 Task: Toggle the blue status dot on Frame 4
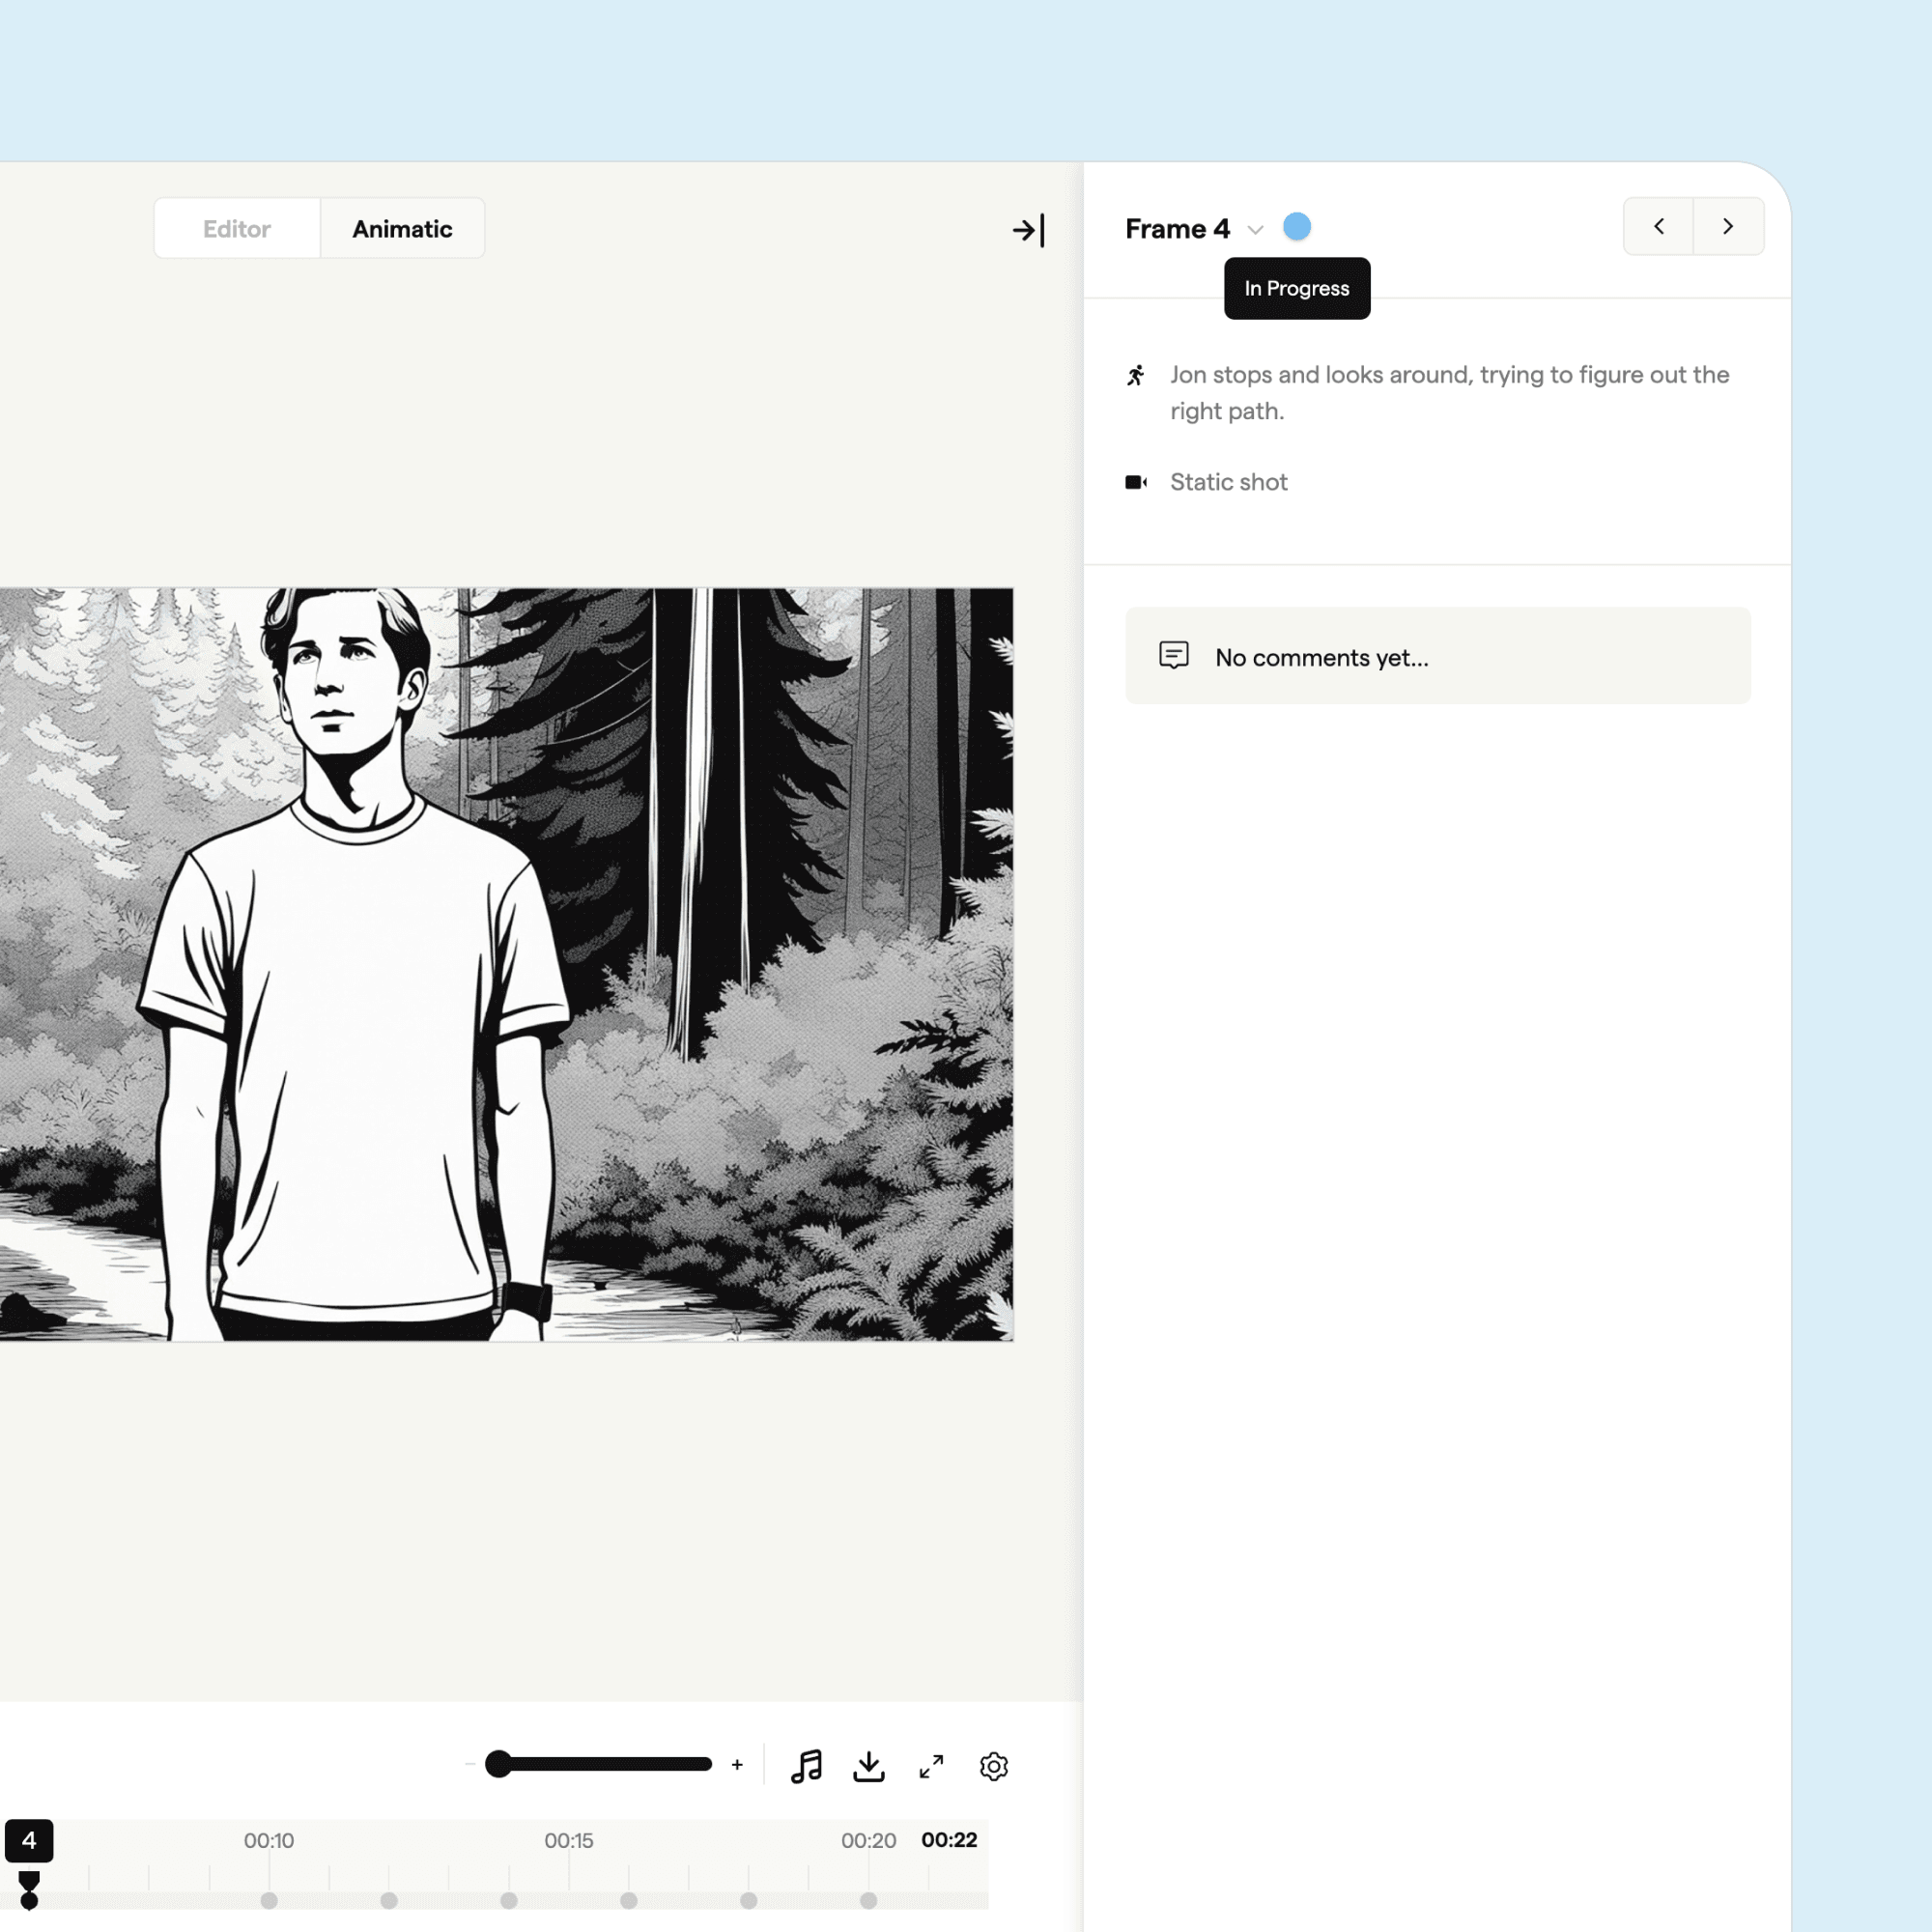point(1296,226)
